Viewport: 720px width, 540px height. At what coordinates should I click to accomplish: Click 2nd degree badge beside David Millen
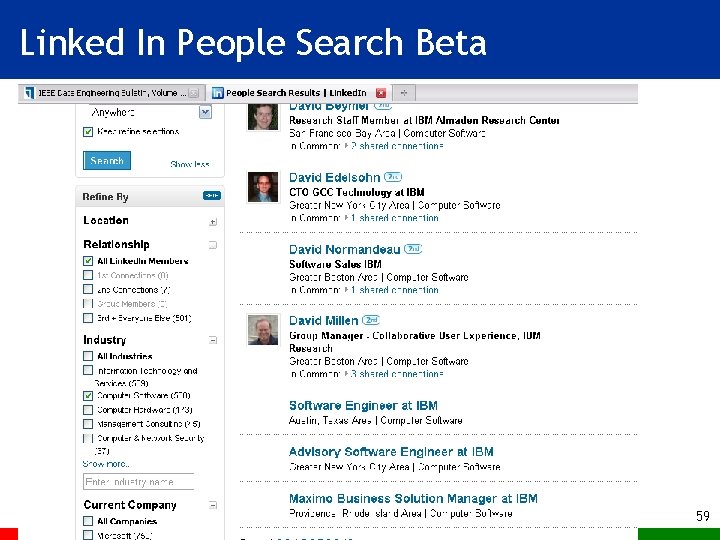click(x=371, y=320)
